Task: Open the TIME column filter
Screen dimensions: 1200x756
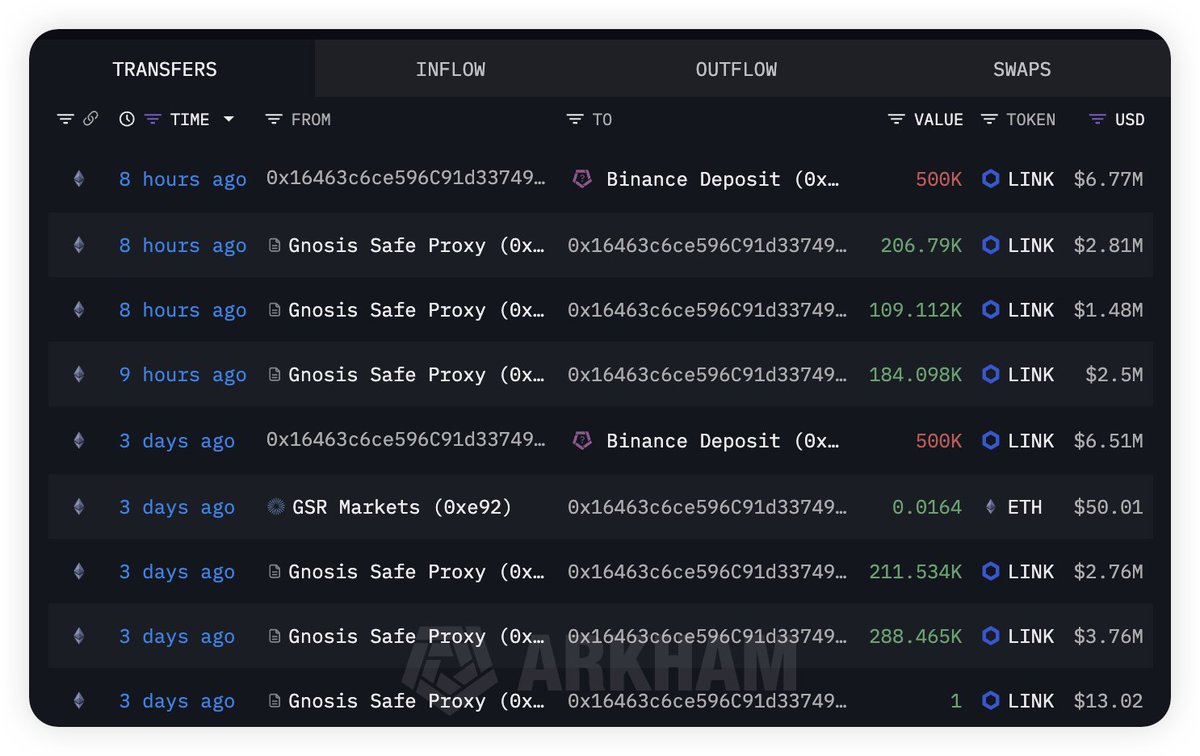Action: click(152, 119)
